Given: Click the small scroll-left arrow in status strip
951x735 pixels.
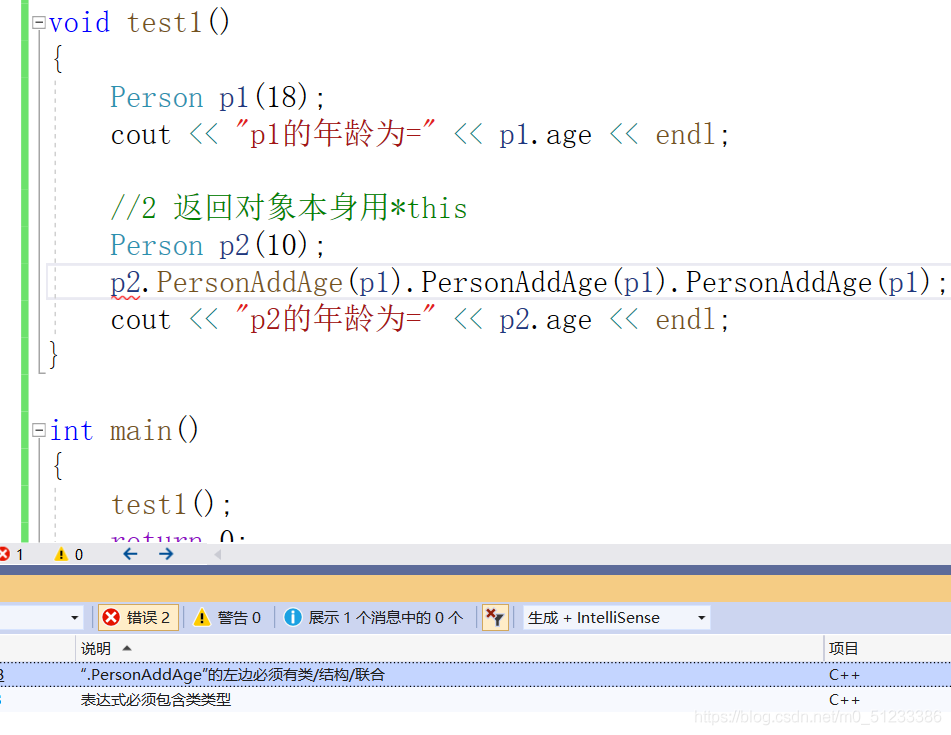Looking at the screenshot, I should 217,554.
